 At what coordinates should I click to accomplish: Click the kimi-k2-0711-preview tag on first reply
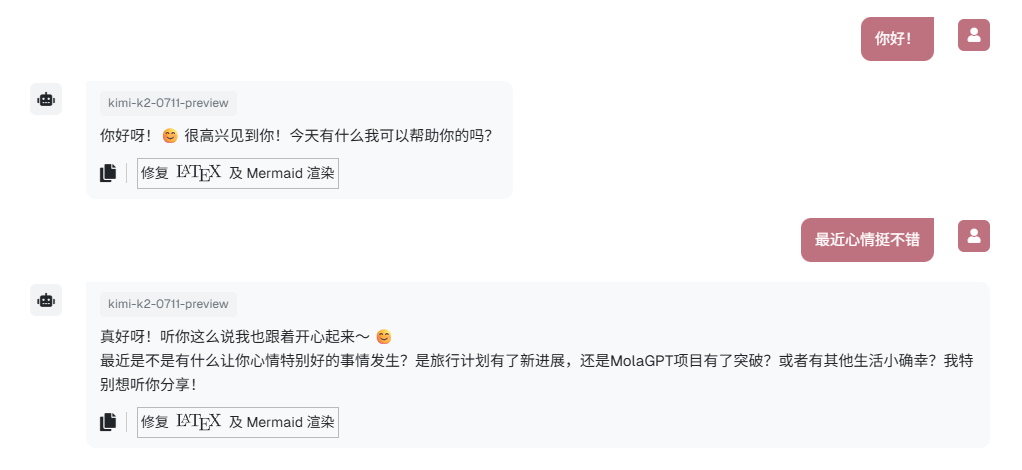[x=168, y=103]
